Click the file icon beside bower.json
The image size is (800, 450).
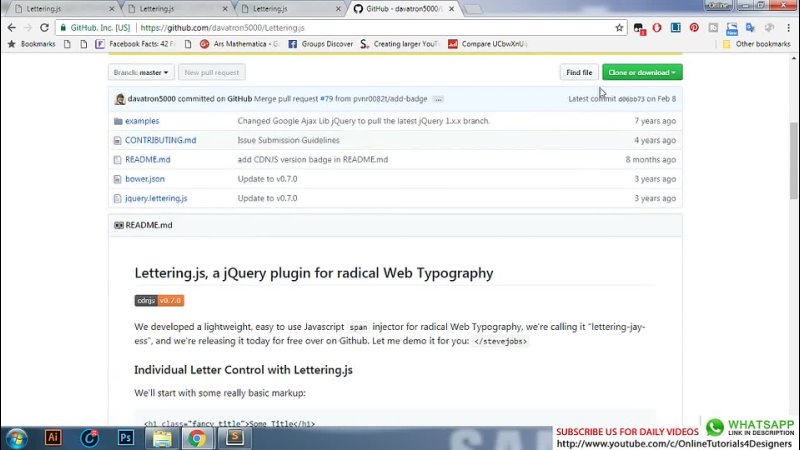(117, 179)
